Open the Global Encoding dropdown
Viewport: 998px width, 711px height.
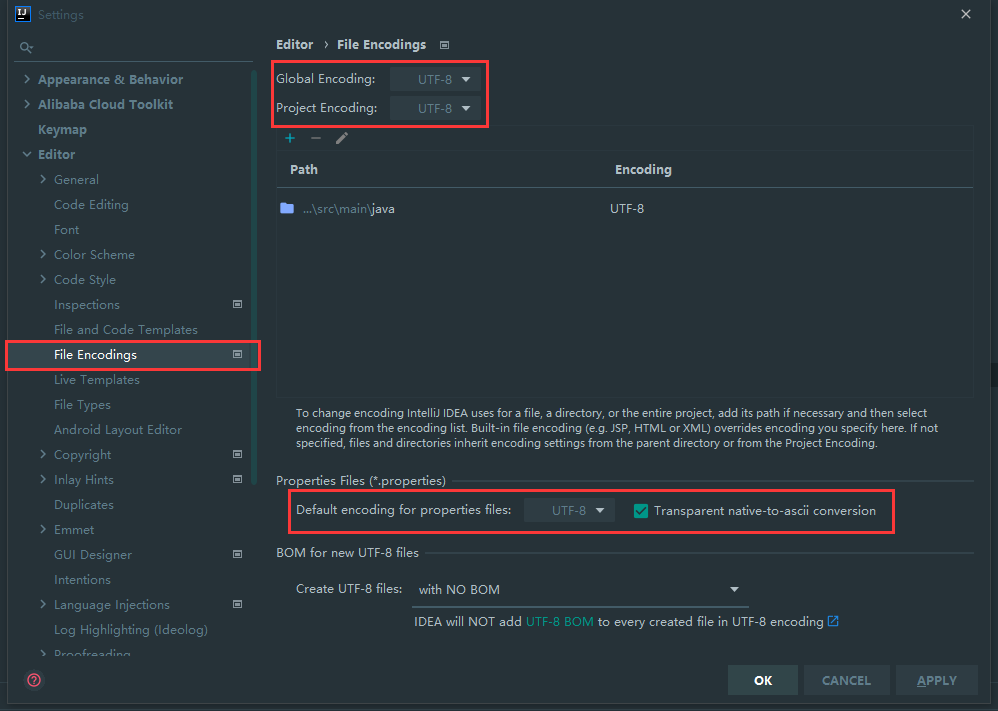click(436, 79)
